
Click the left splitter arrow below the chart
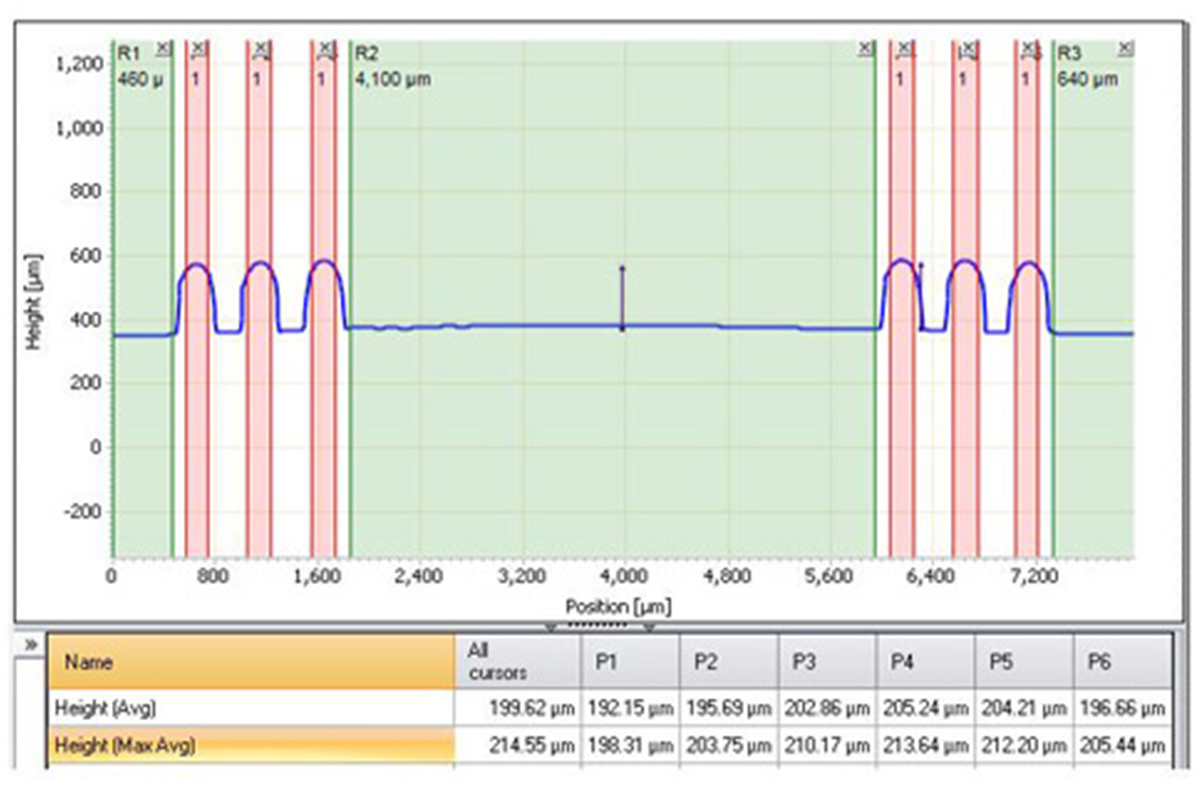[549, 628]
